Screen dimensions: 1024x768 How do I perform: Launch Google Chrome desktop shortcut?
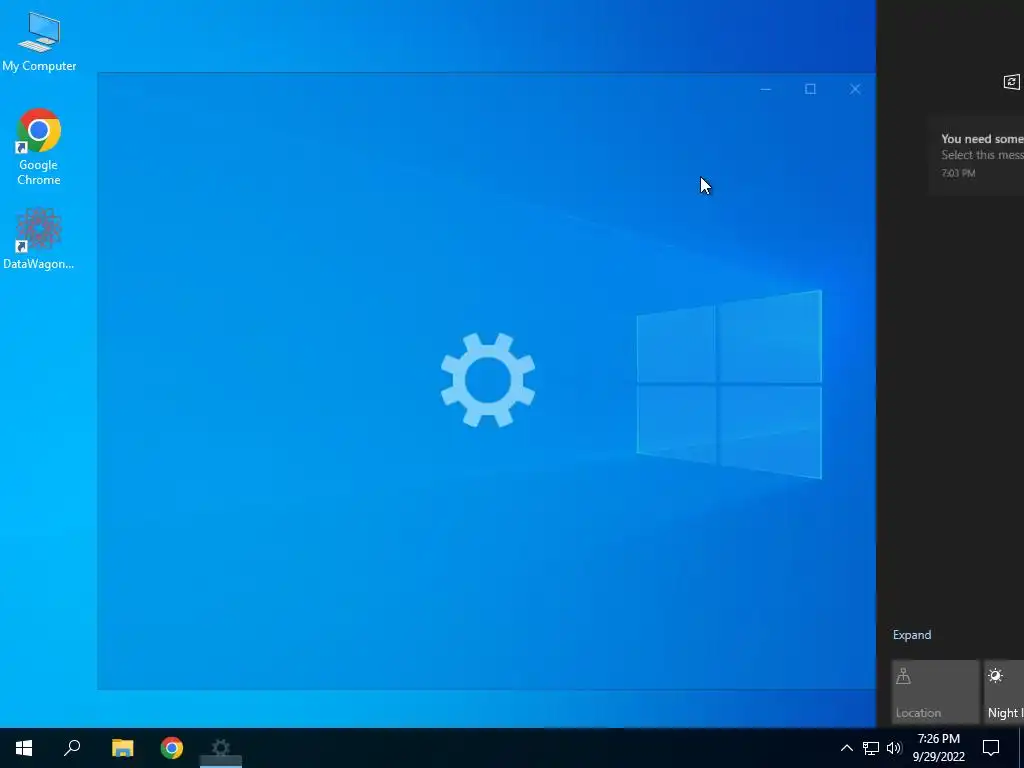pyautogui.click(x=39, y=147)
